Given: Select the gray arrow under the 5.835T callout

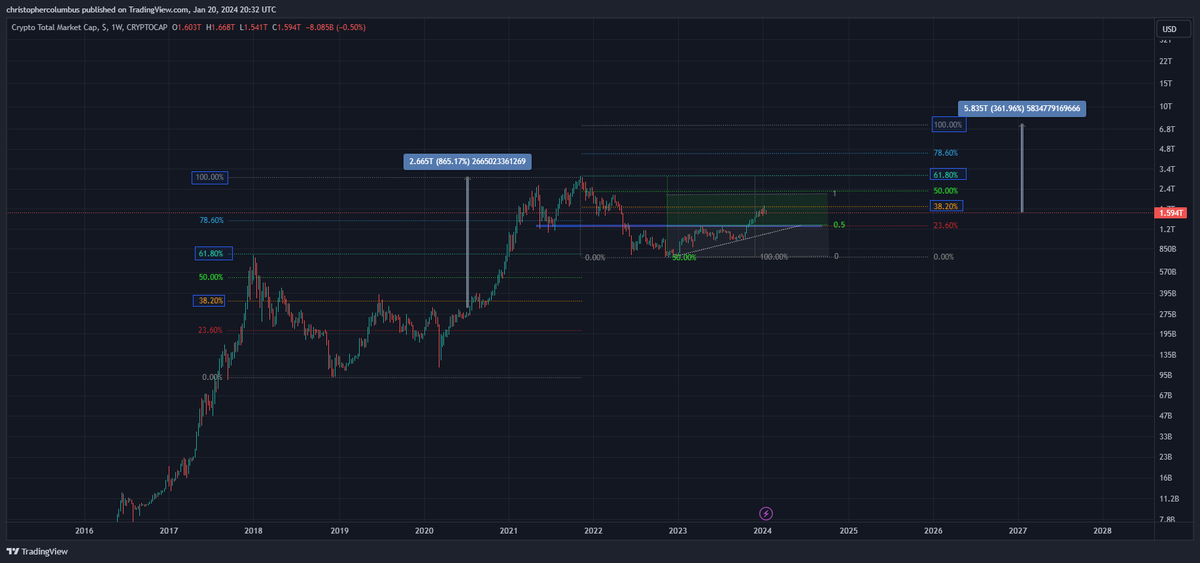Looking at the screenshot, I should click(x=1021, y=168).
